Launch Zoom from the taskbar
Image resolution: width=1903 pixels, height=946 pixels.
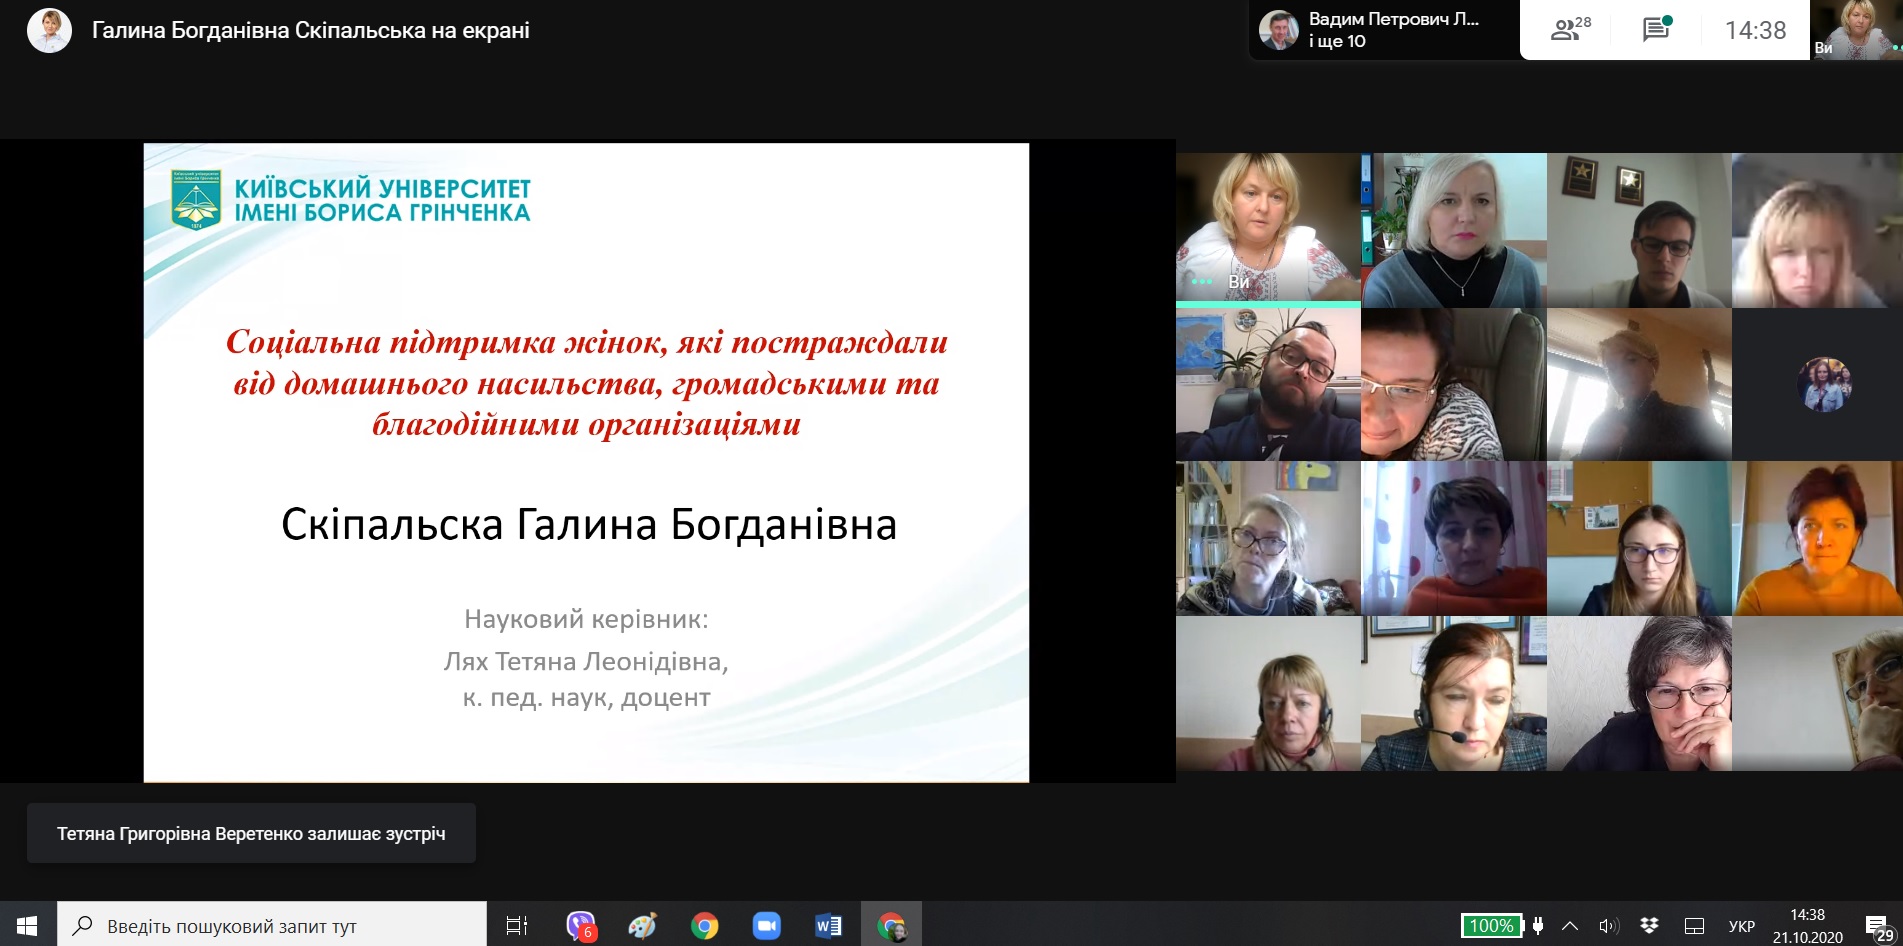(x=766, y=926)
